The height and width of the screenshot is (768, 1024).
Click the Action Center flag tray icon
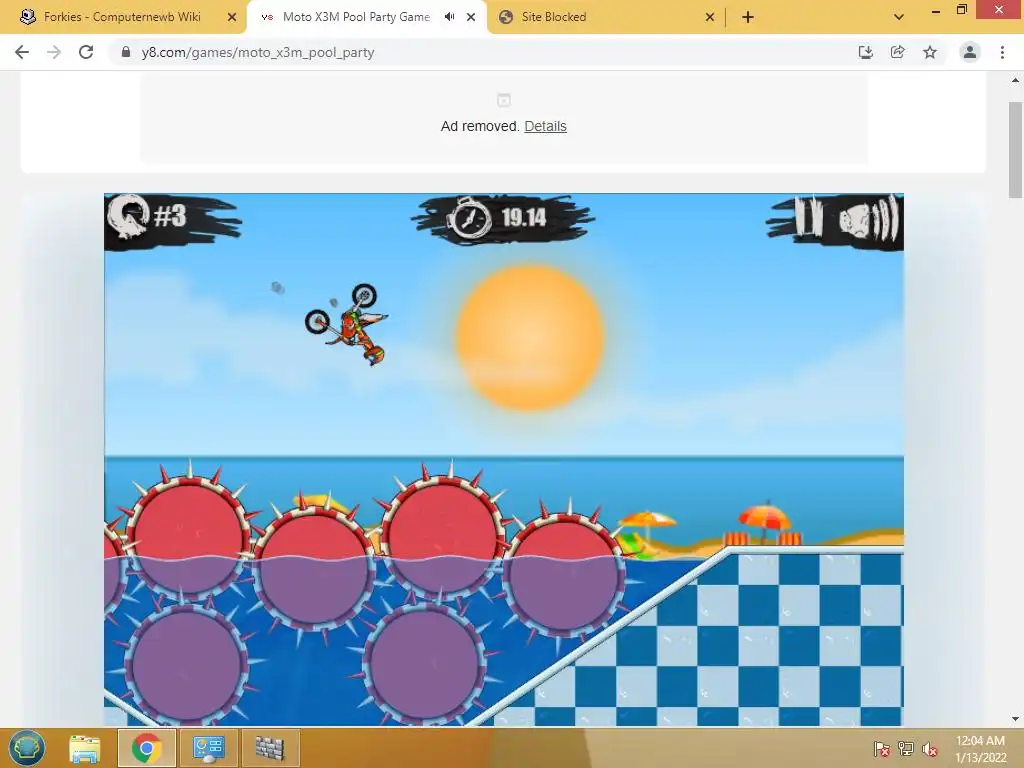tap(882, 749)
